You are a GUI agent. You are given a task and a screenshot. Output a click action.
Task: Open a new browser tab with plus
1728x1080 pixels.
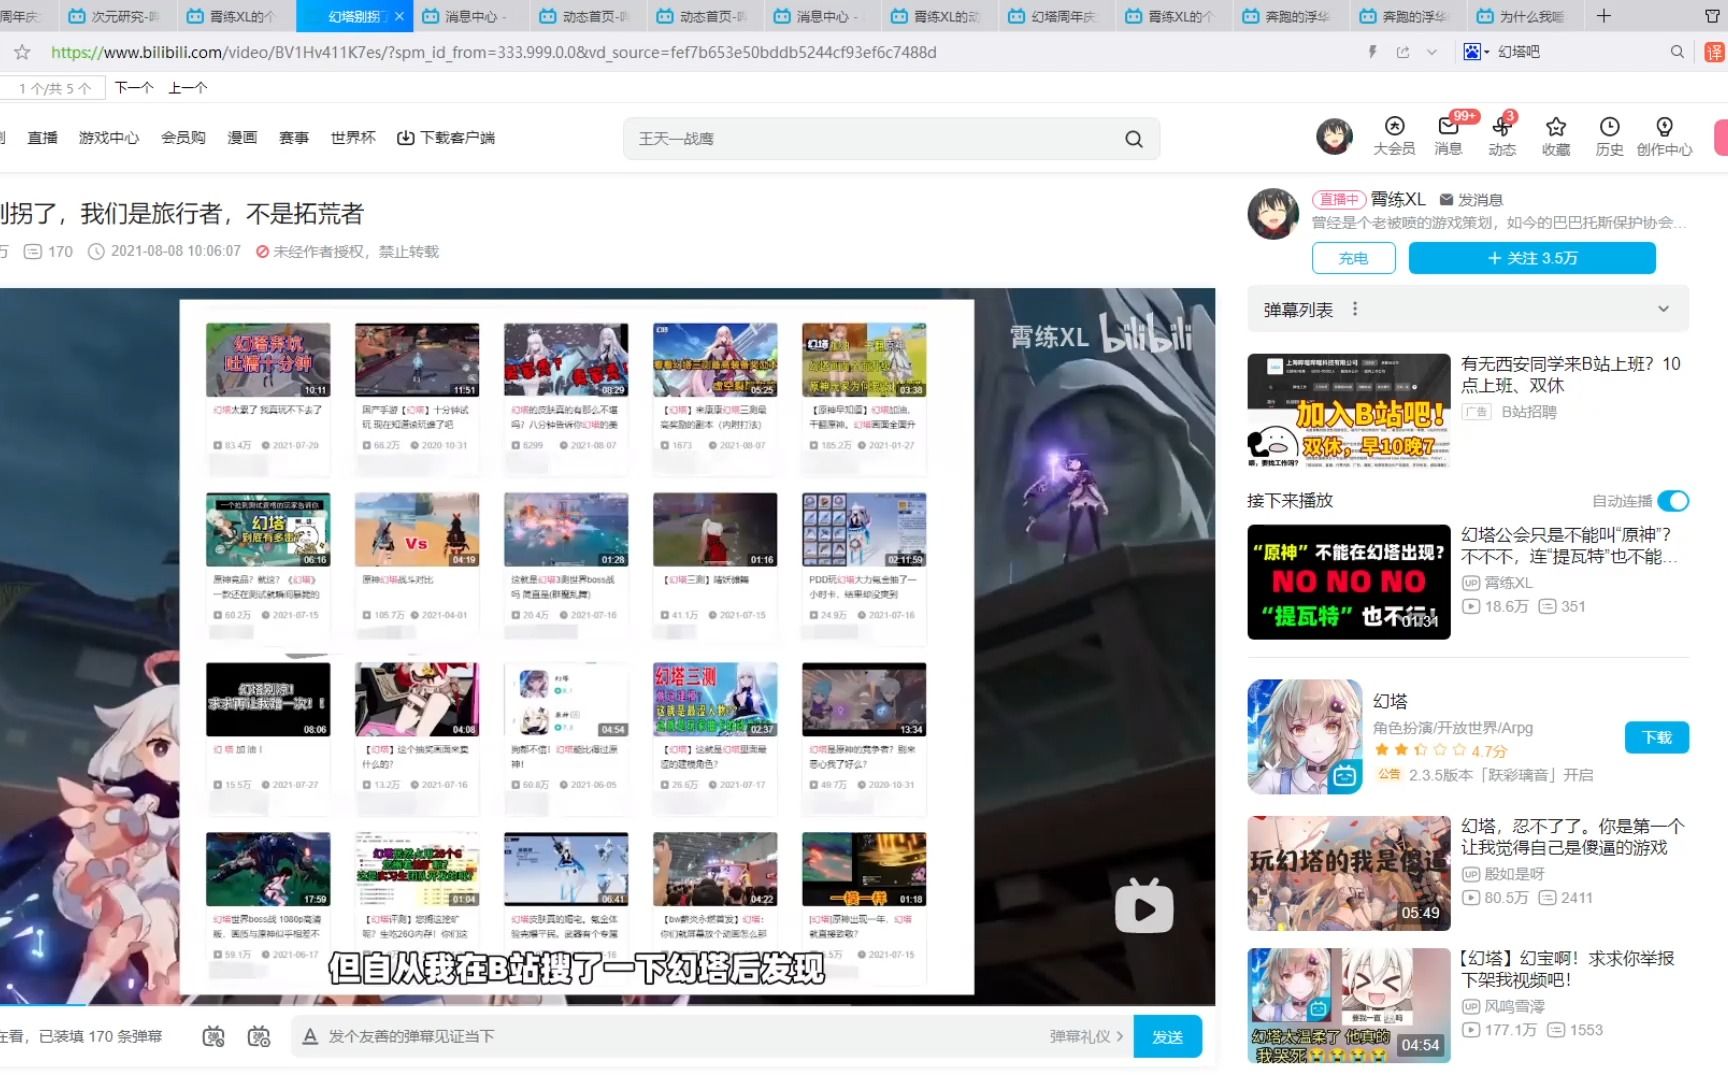click(1604, 16)
